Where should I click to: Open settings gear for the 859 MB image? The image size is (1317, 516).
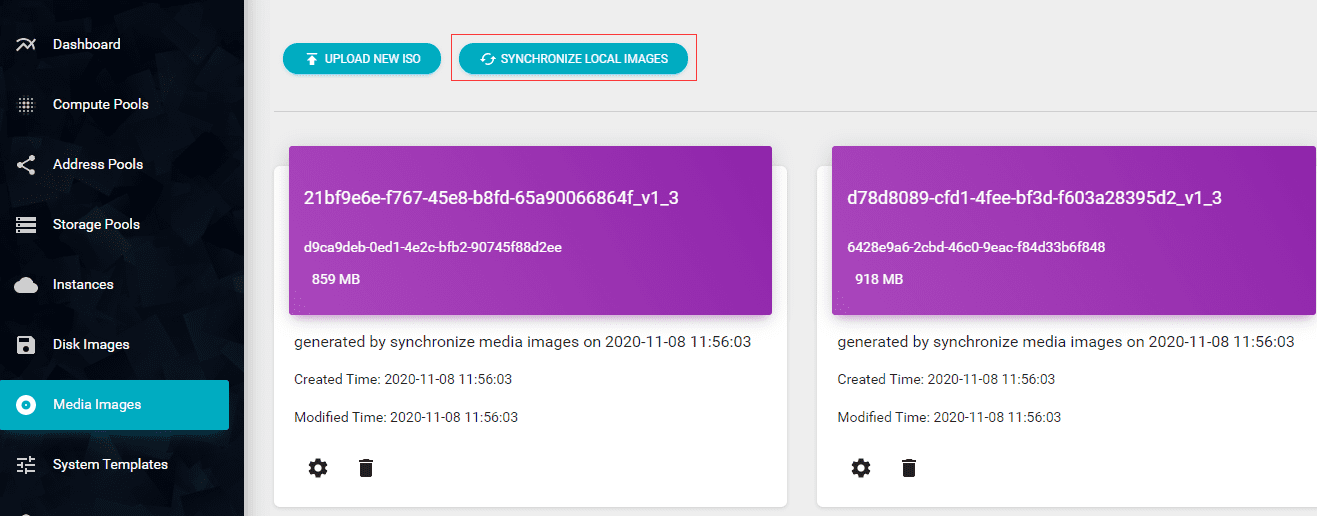tap(318, 468)
